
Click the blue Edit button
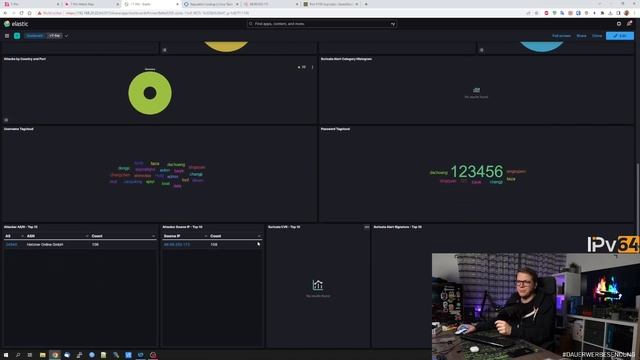[620, 36]
